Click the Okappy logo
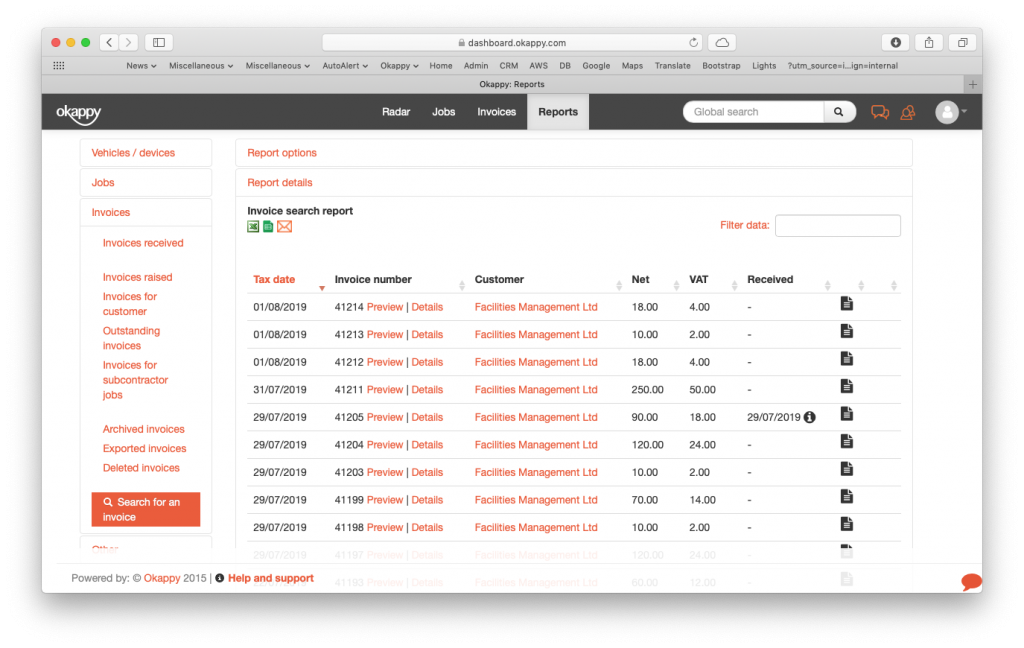 coord(78,113)
